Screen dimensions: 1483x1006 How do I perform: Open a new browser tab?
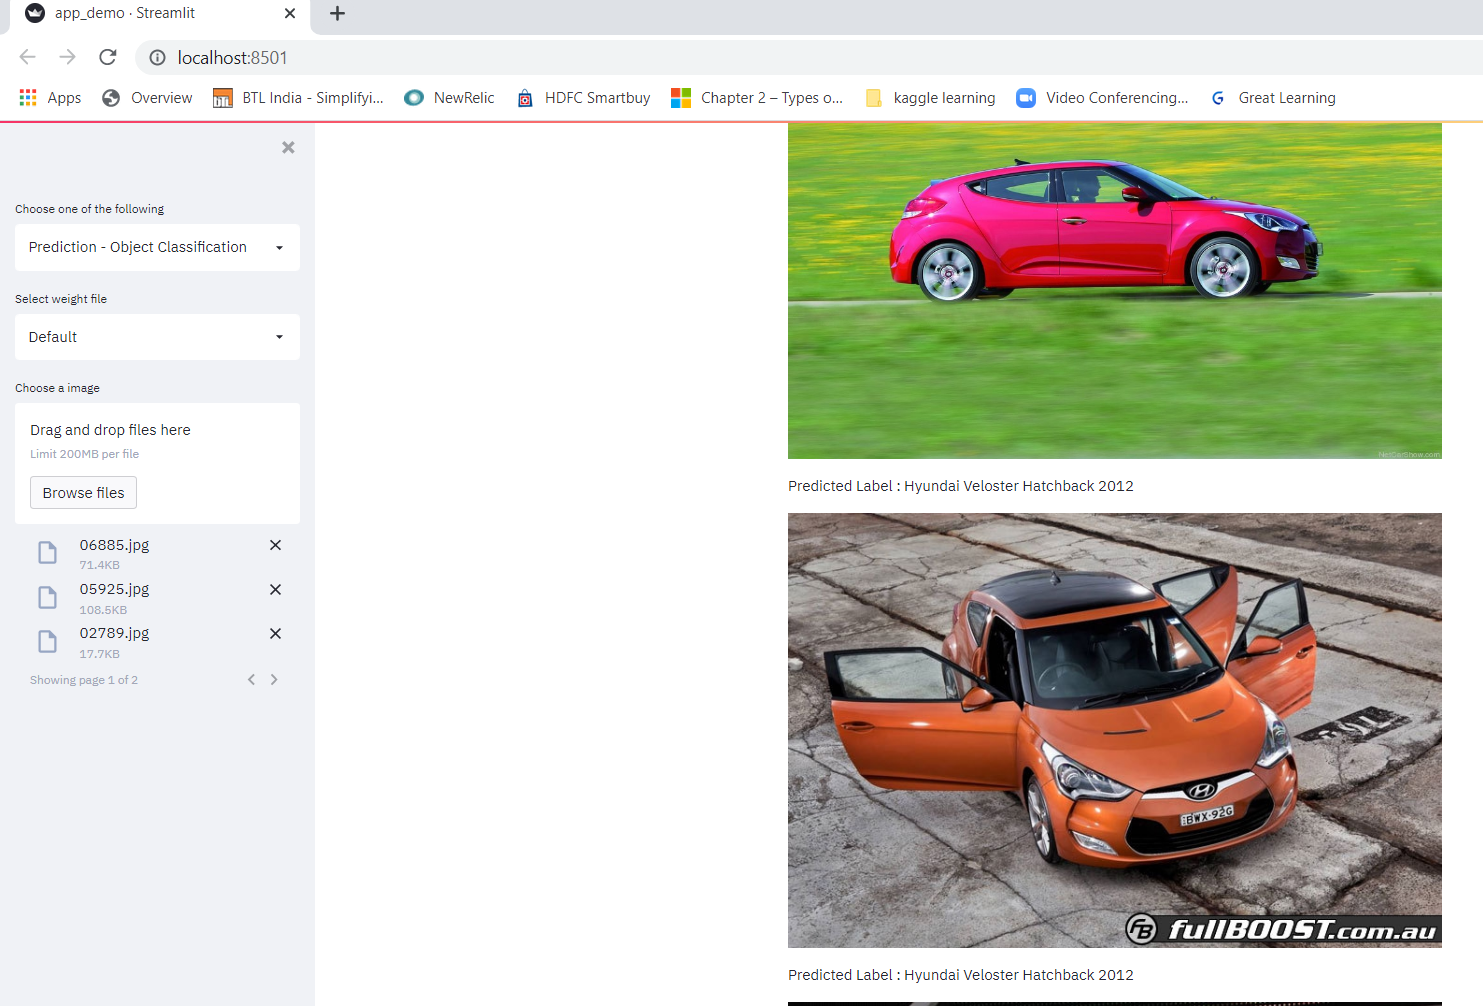pos(336,14)
